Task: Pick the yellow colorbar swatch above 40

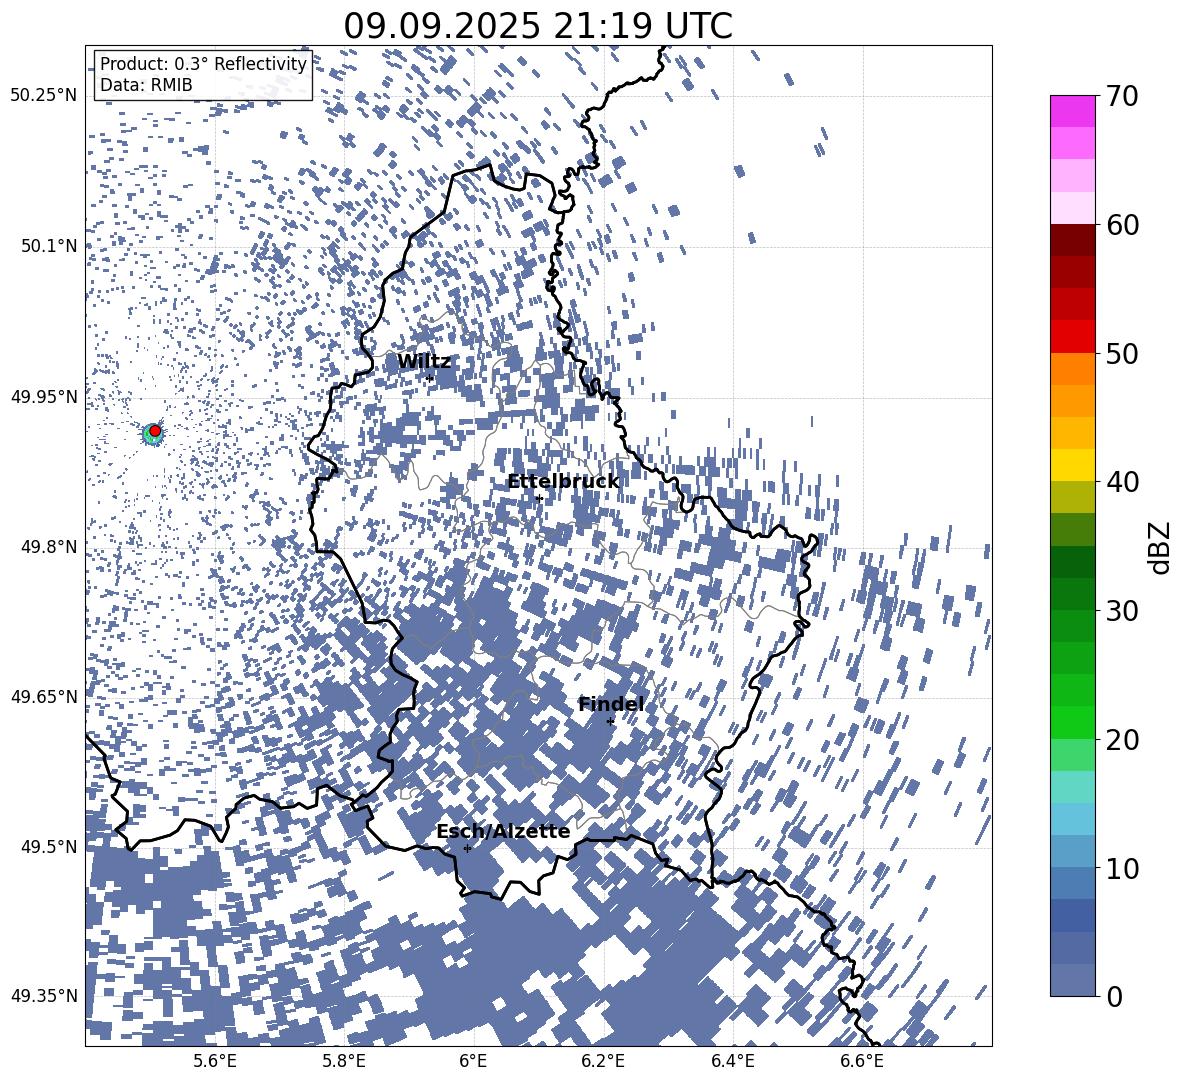Action: tap(1072, 465)
